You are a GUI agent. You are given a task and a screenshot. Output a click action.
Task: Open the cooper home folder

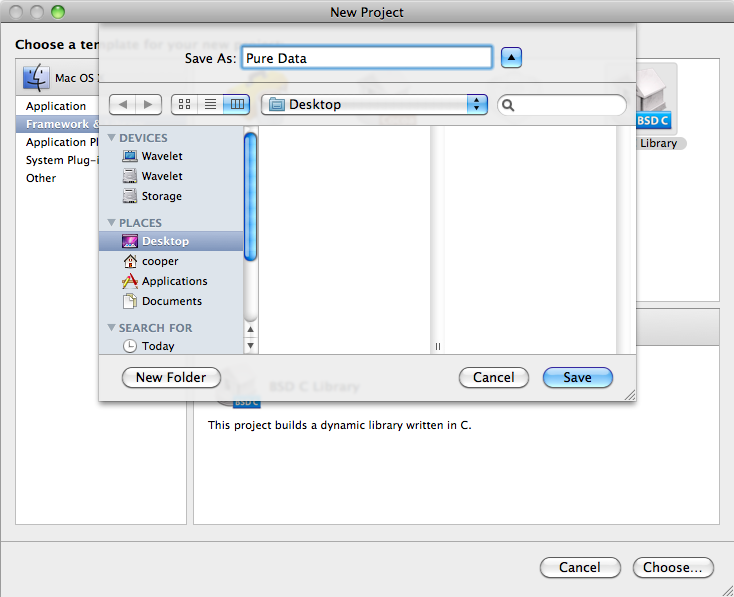171,261
